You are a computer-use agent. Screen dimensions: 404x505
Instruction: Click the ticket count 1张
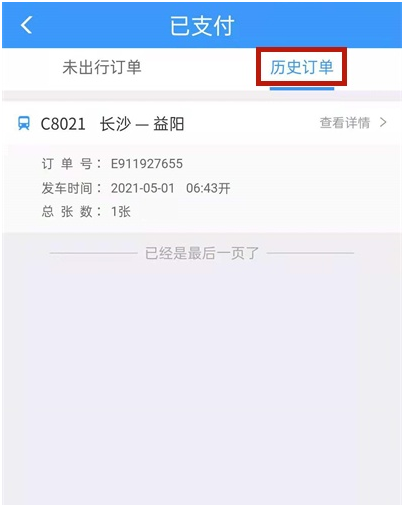pos(121,212)
